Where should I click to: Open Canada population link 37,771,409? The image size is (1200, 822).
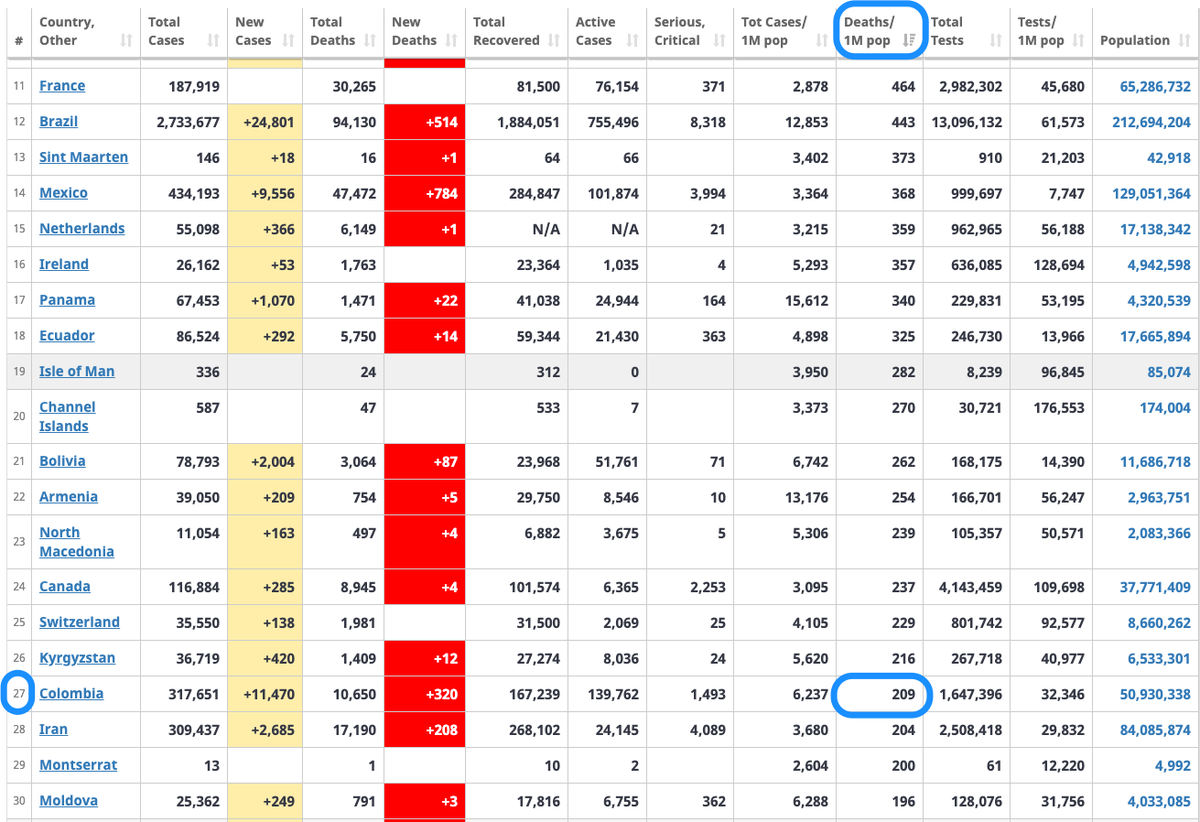[1155, 587]
